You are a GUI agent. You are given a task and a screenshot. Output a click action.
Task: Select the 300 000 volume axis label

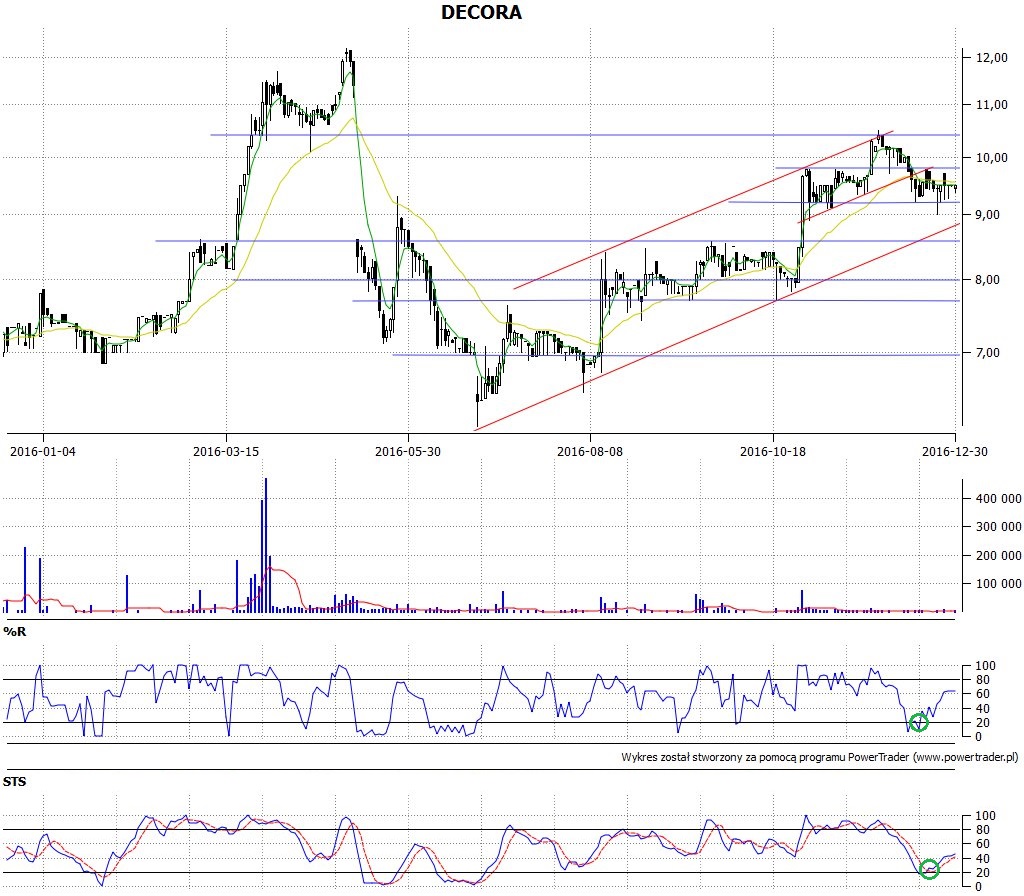[x=999, y=526]
